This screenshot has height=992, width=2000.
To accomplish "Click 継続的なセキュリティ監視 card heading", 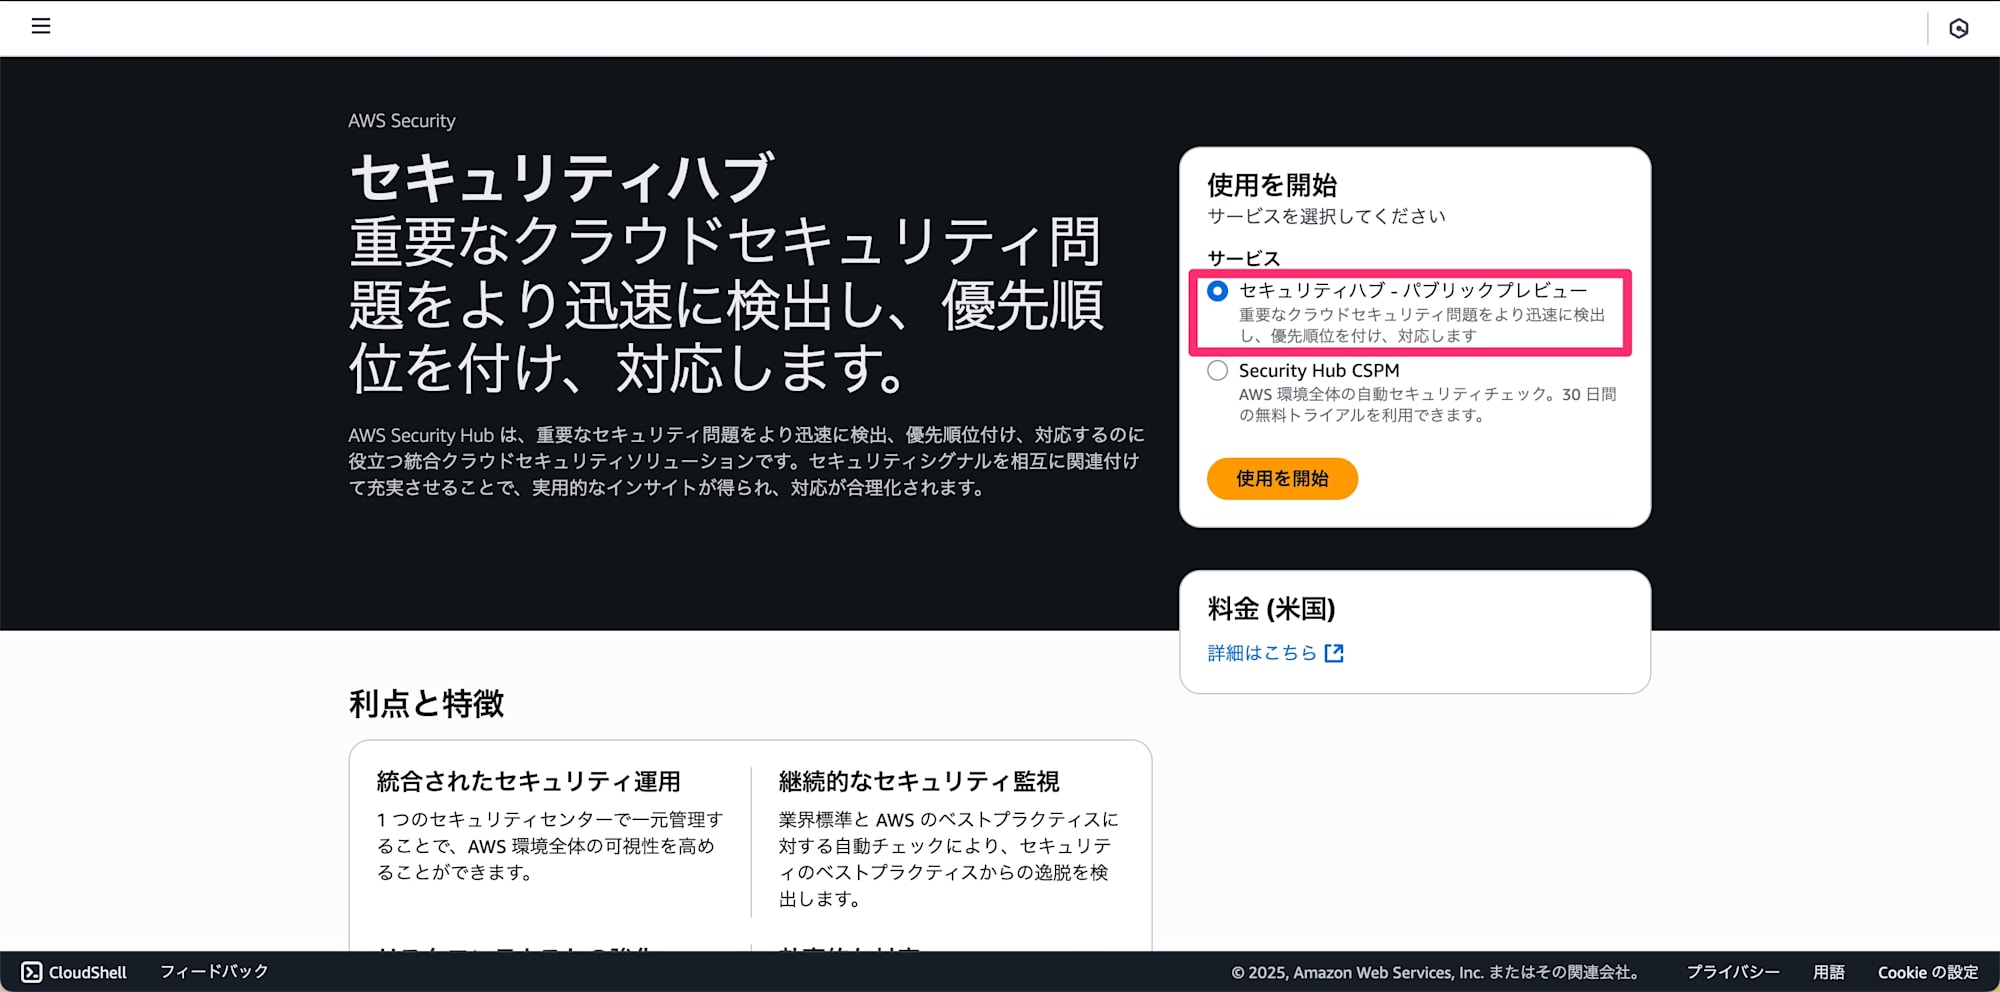I will pos(919,781).
